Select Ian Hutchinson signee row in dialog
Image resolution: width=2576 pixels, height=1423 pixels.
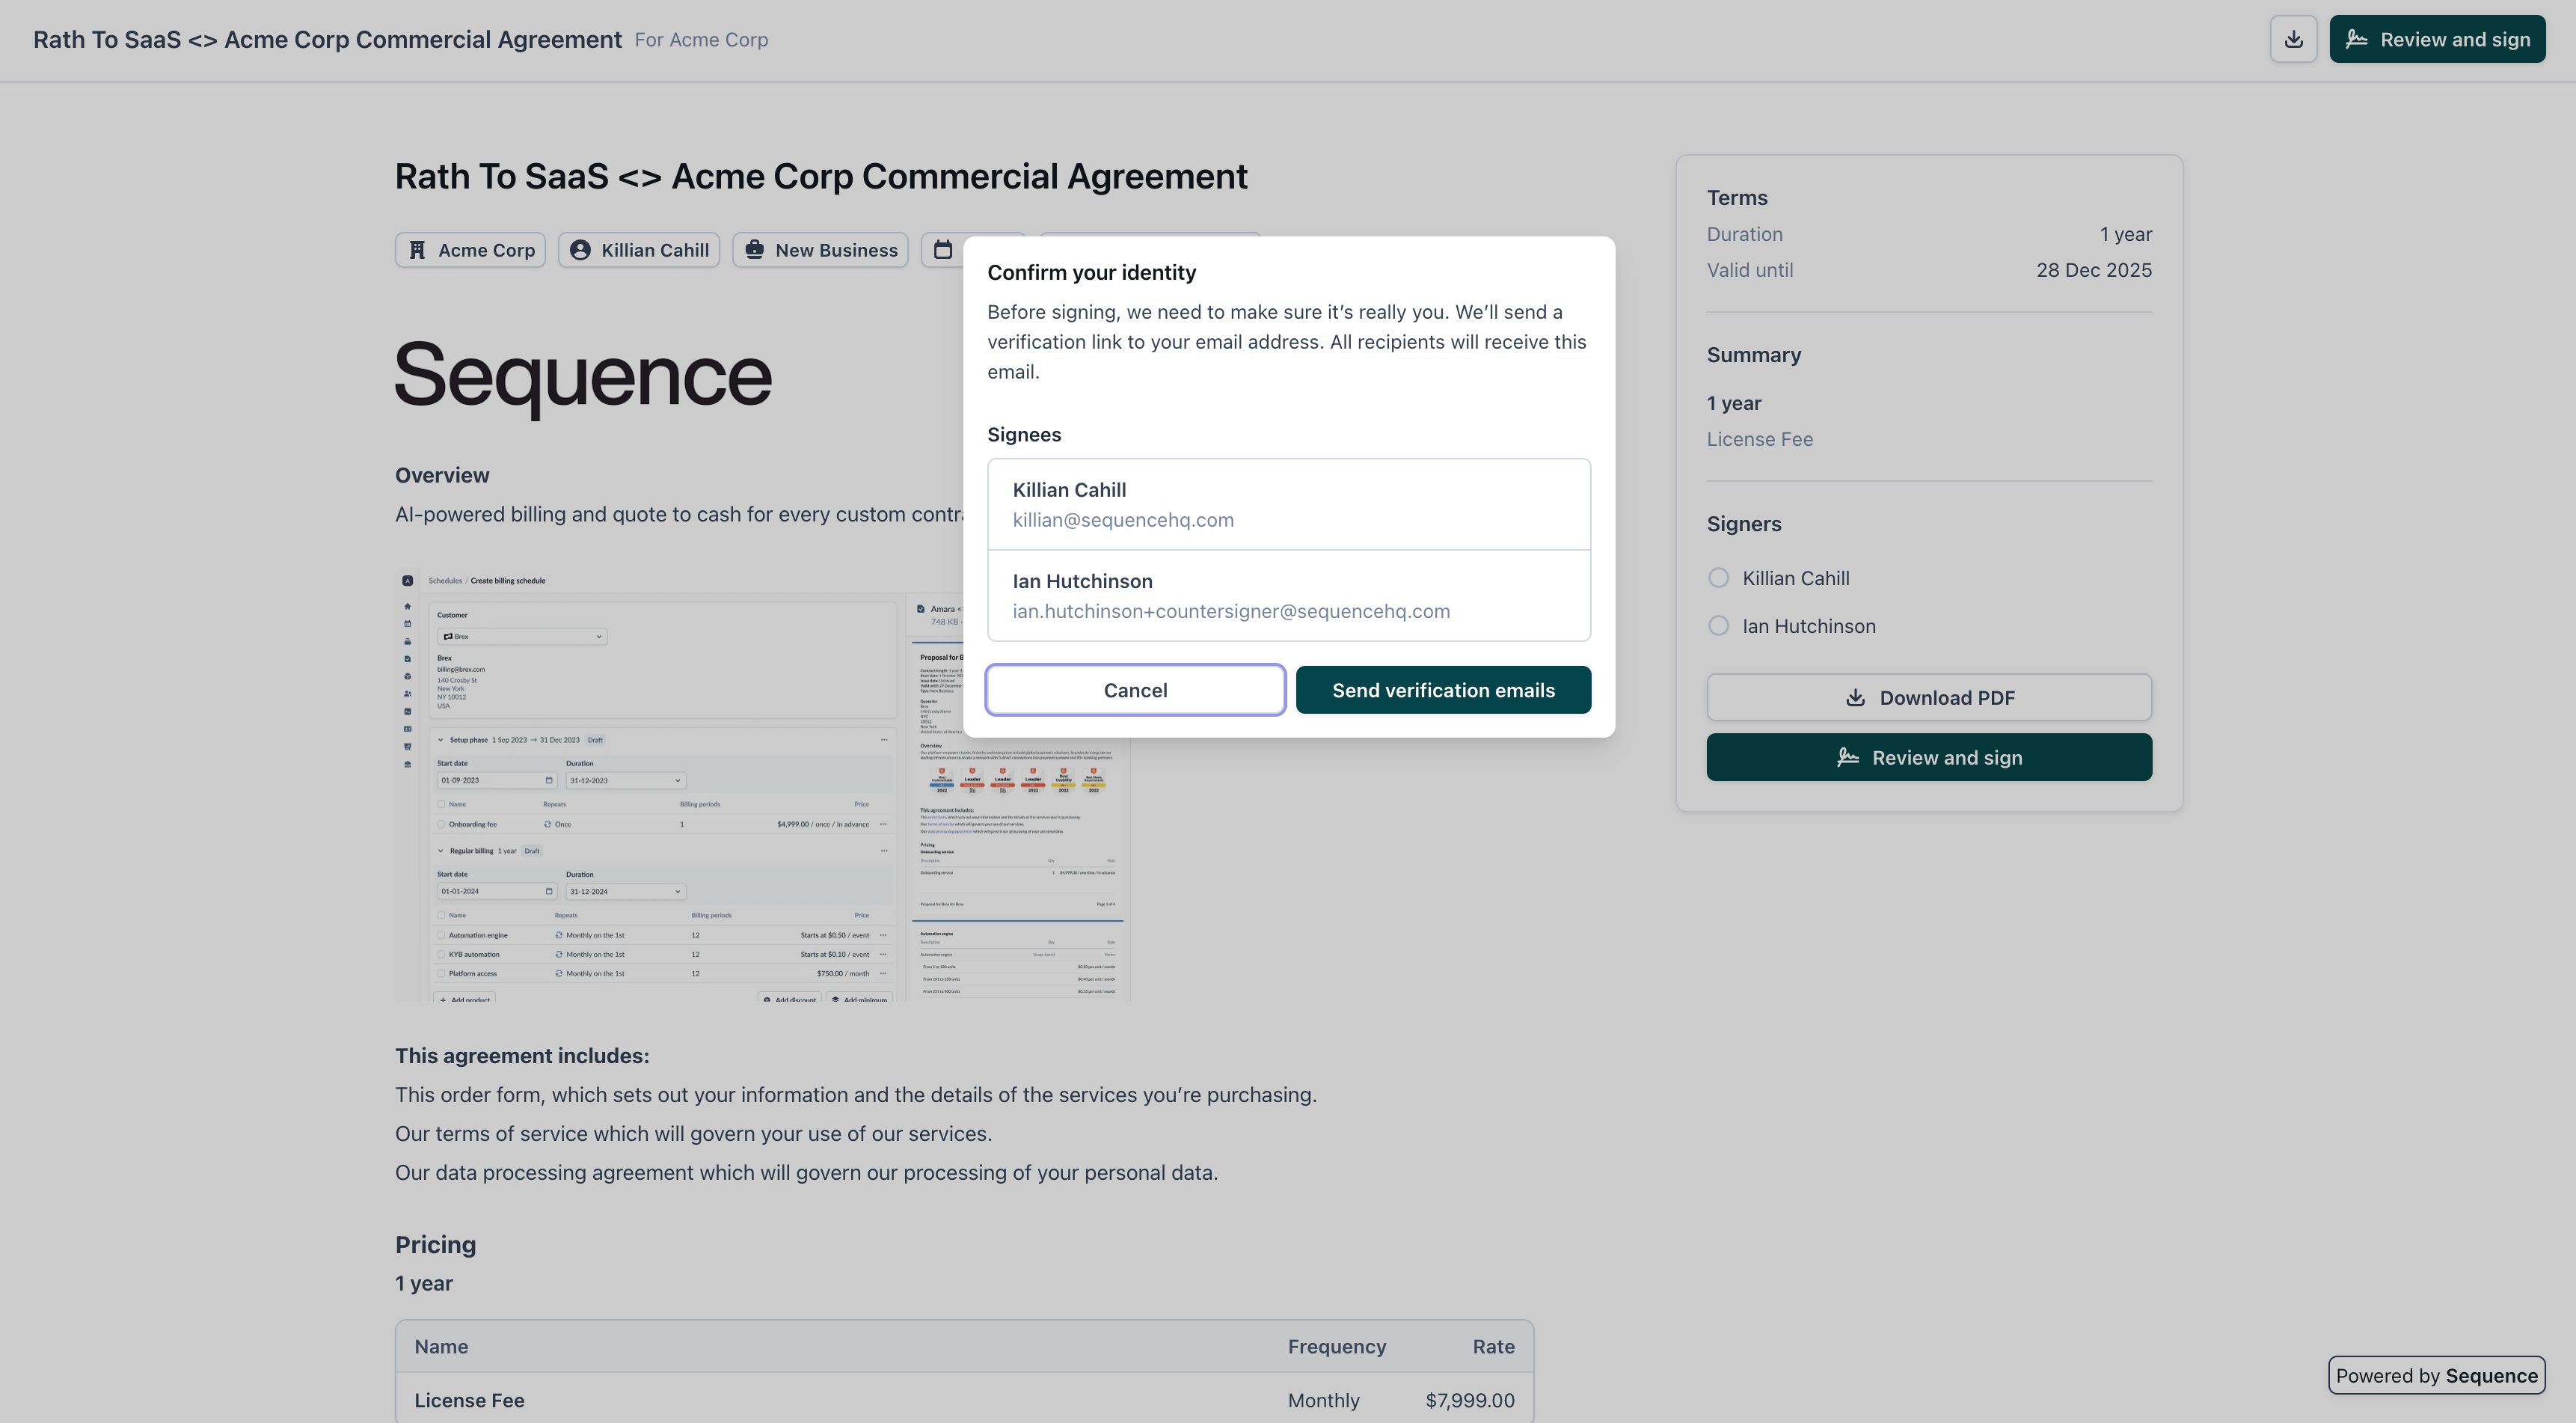[1288, 596]
